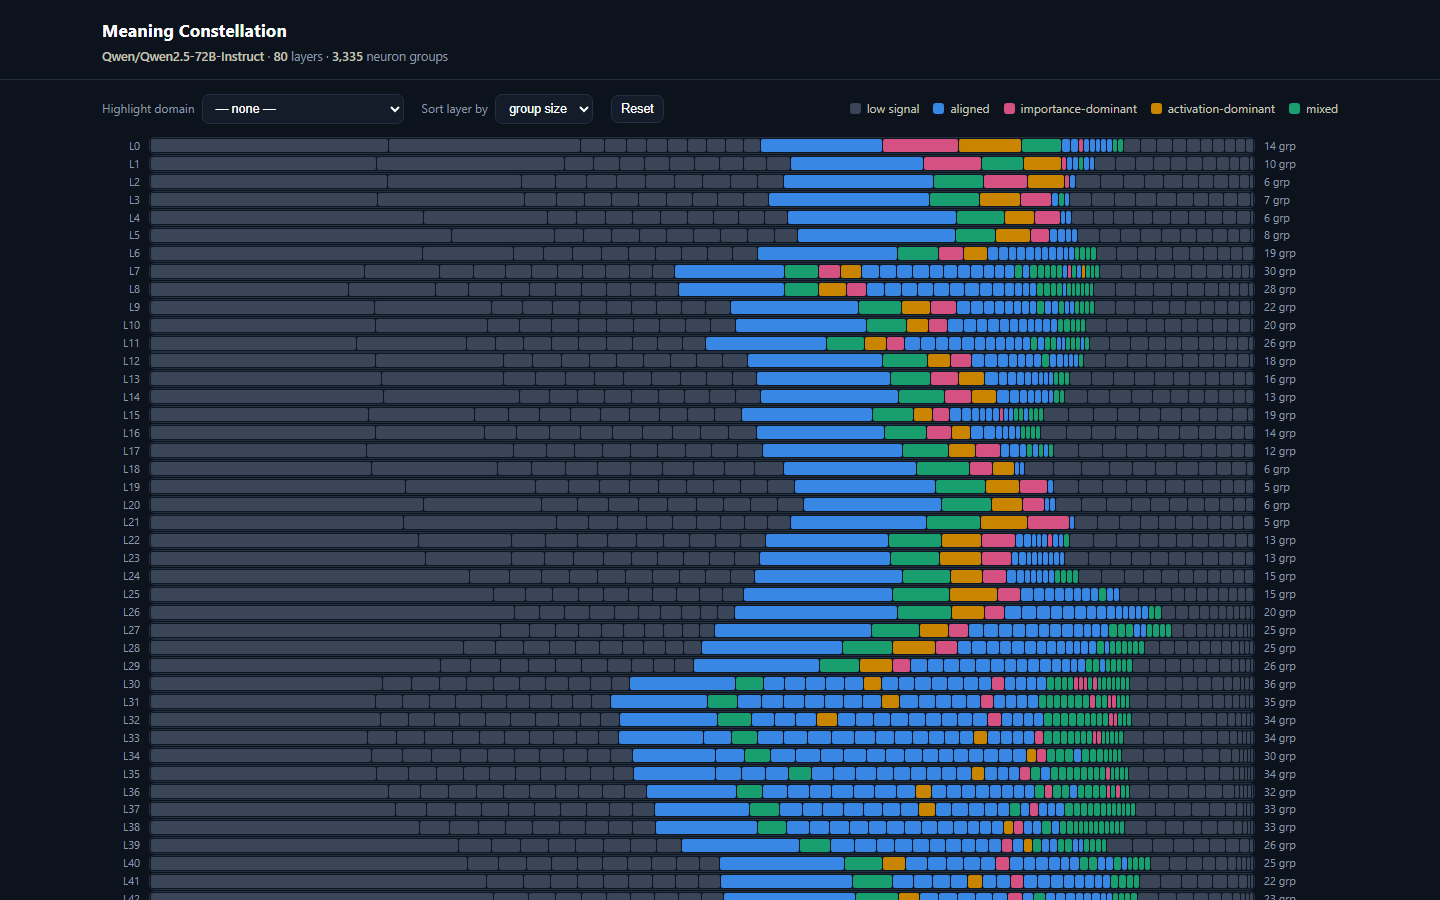Image resolution: width=1440 pixels, height=900 pixels.
Task: Select the large blue segment in row L13
Action: [823, 380]
